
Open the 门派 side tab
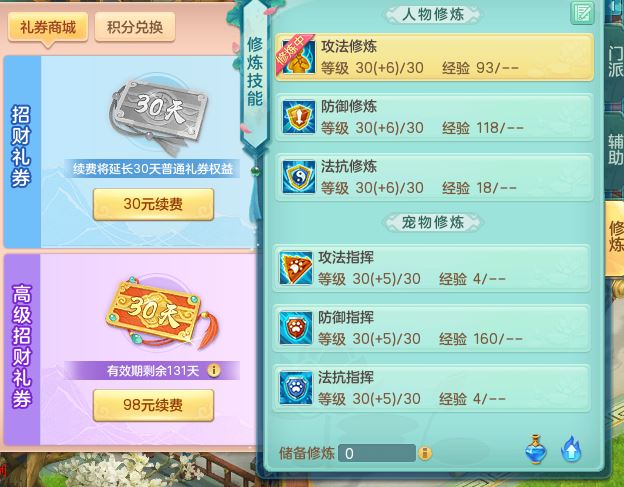click(615, 62)
